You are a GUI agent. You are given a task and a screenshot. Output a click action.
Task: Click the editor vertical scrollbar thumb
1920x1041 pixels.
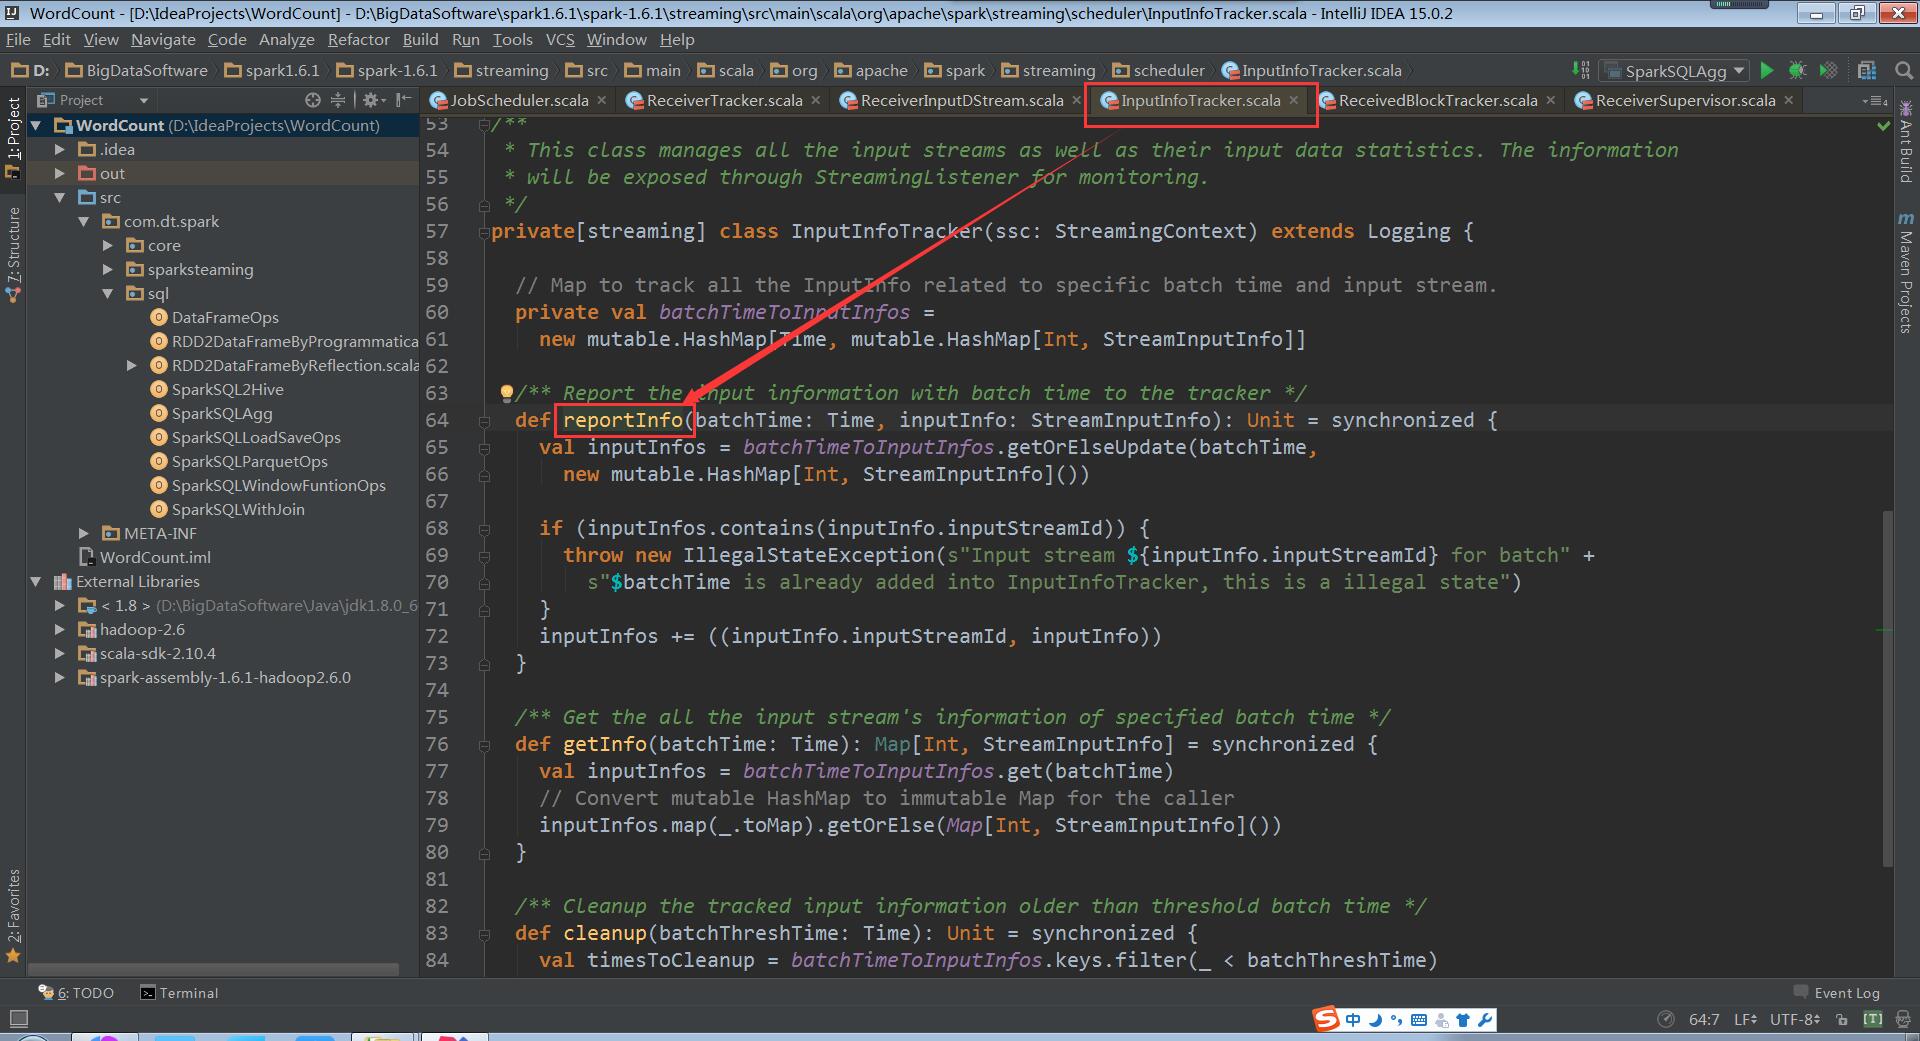point(1888,688)
